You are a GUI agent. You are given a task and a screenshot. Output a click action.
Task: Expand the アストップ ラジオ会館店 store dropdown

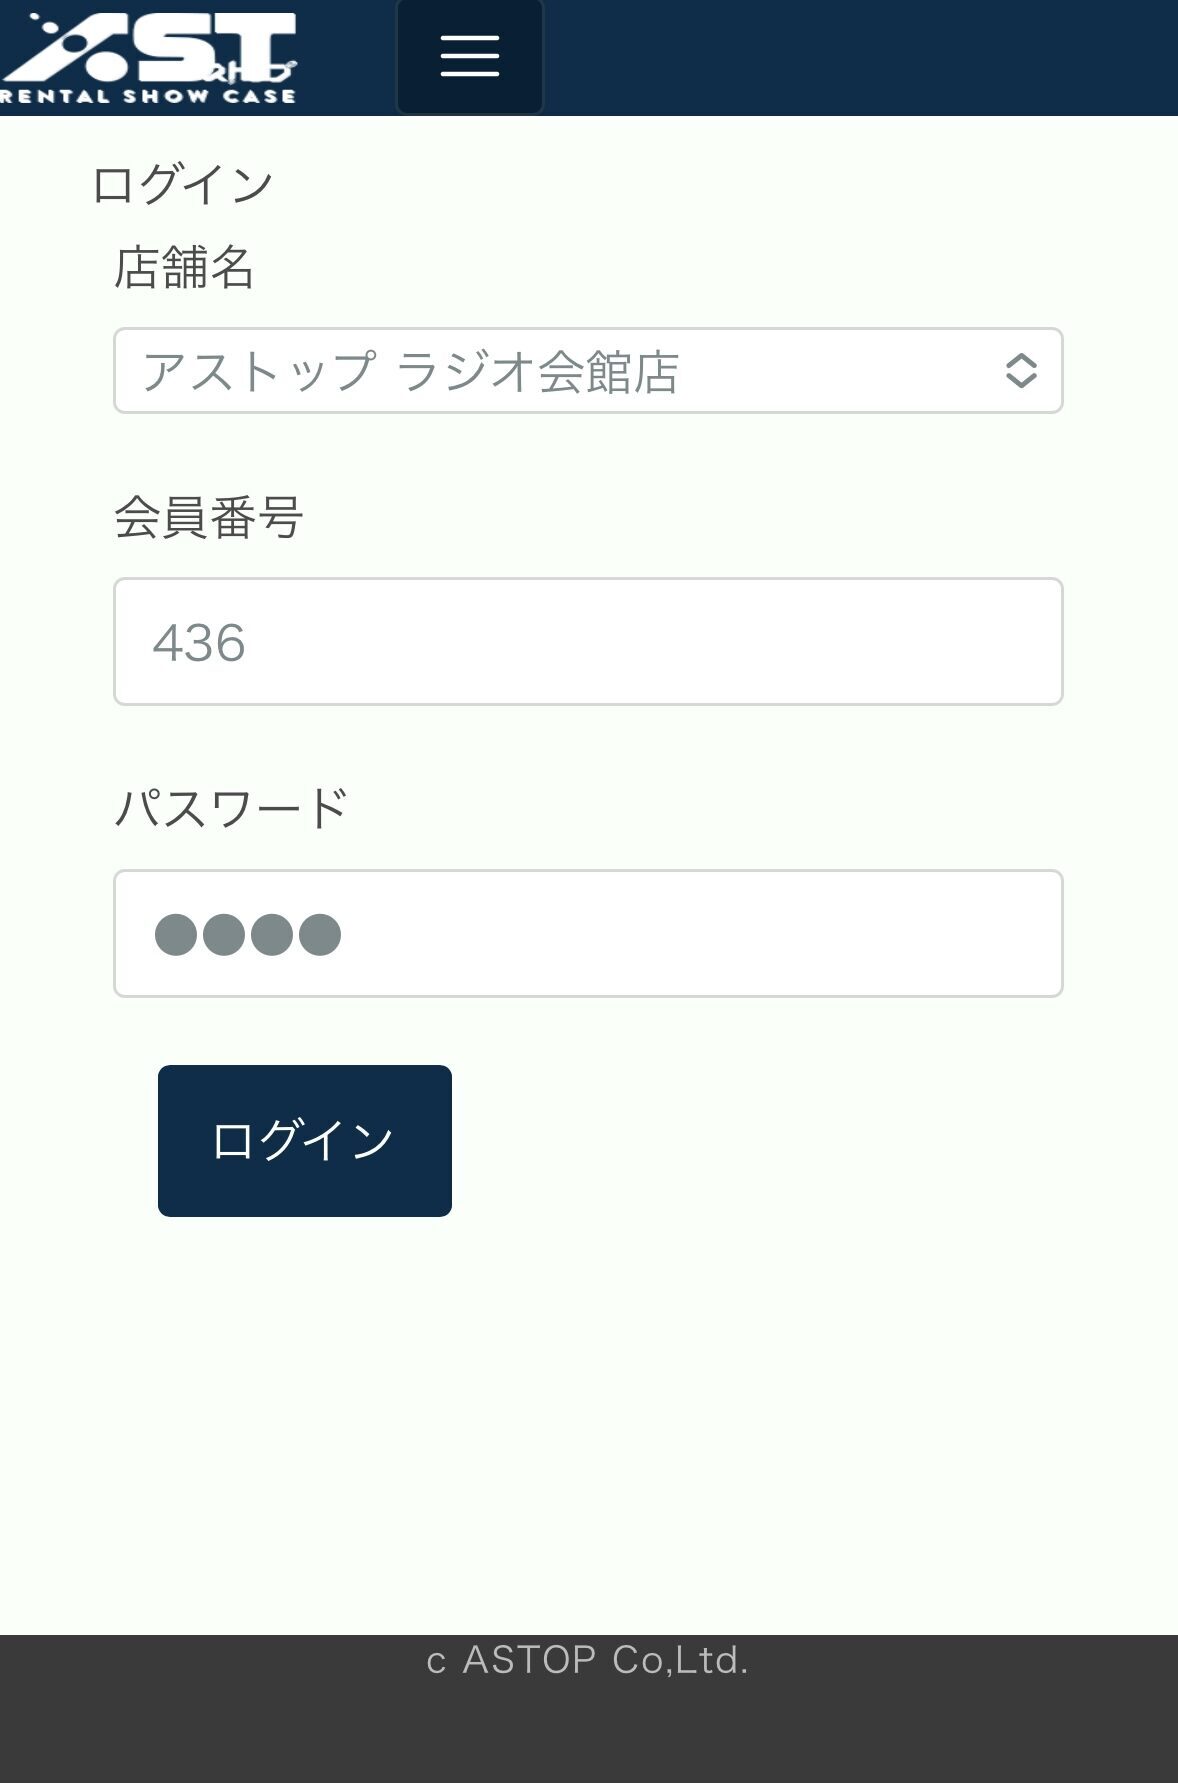(560, 371)
